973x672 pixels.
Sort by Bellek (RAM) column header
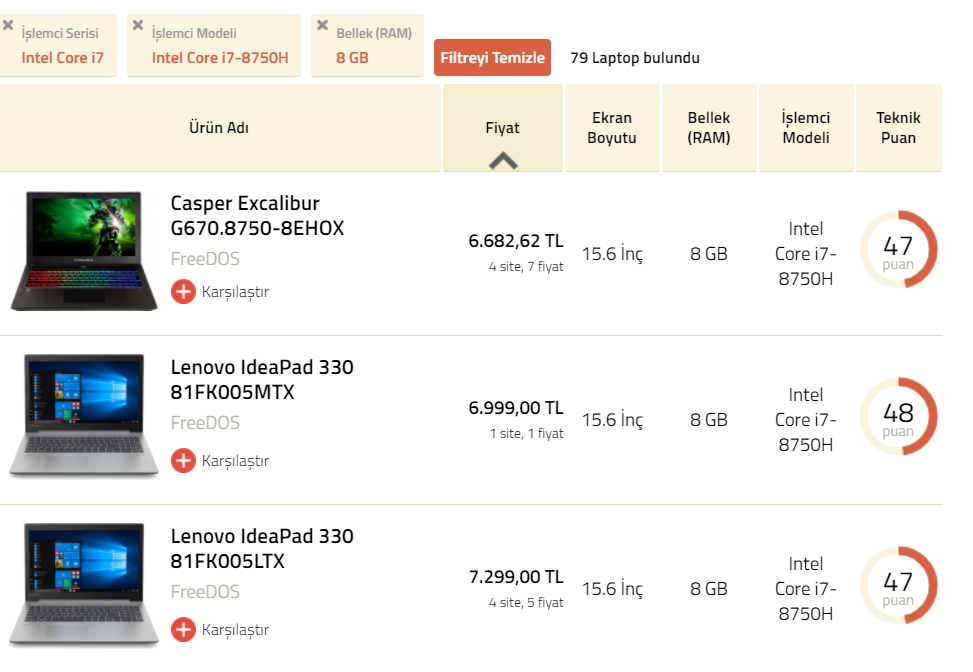[709, 128]
